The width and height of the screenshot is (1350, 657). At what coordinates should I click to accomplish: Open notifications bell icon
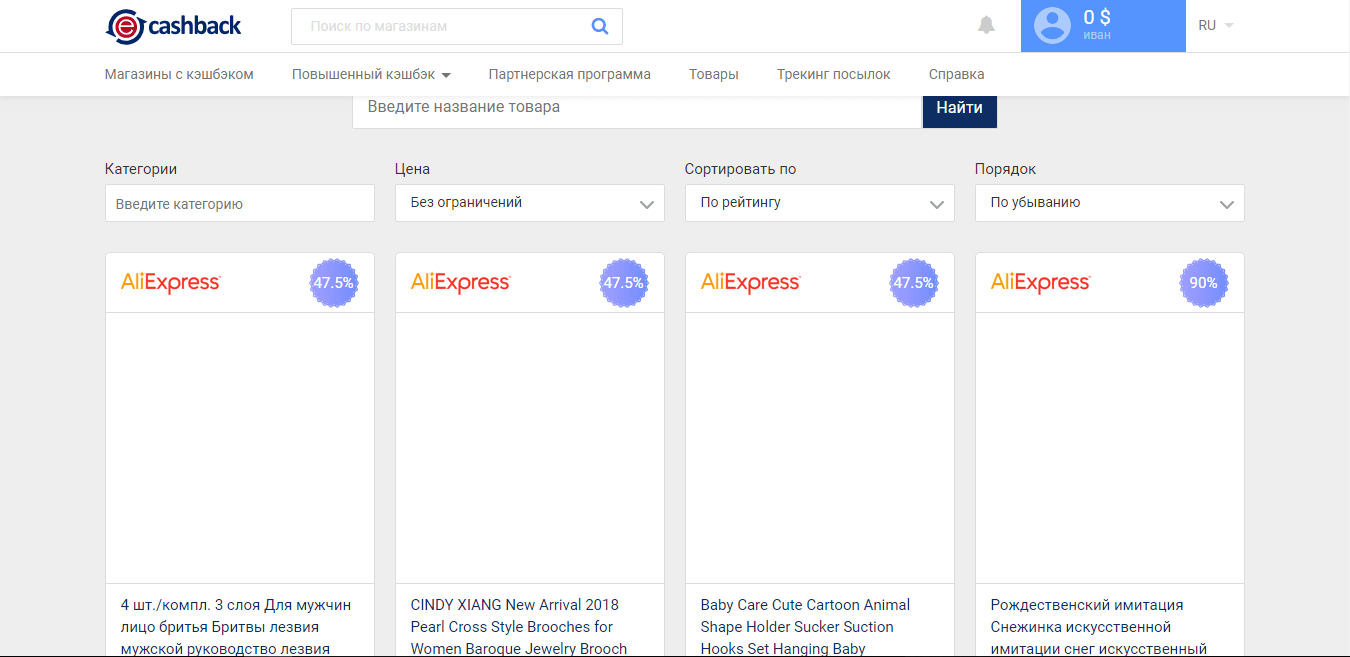tap(986, 25)
